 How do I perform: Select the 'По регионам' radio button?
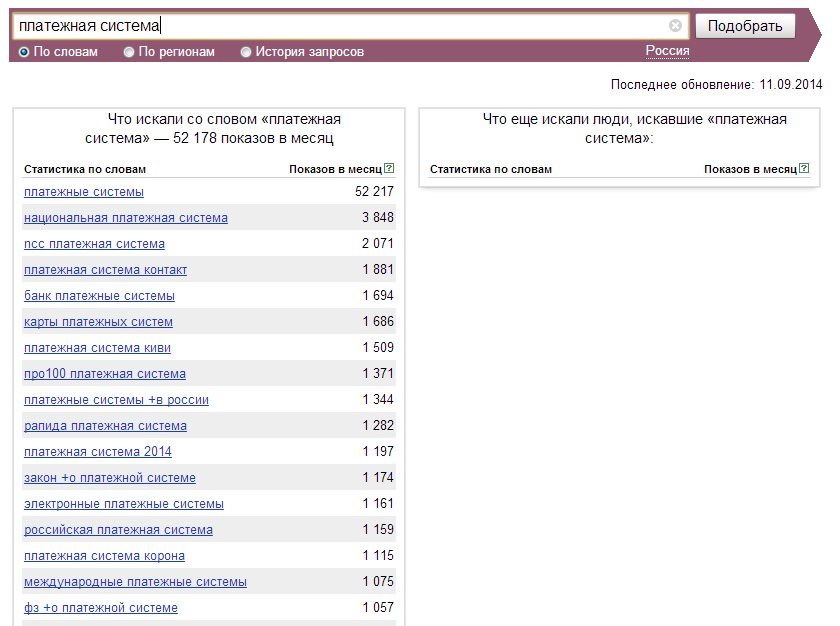[x=129, y=52]
